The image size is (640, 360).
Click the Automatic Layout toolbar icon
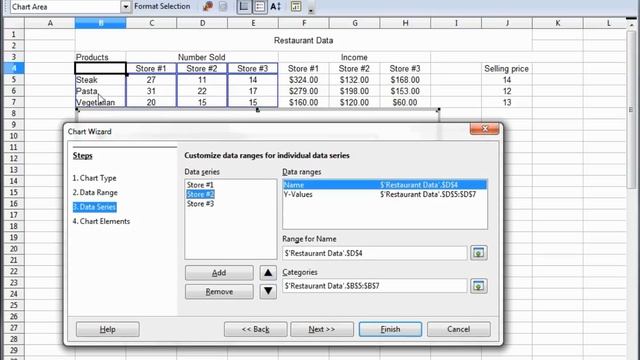coord(296,6)
